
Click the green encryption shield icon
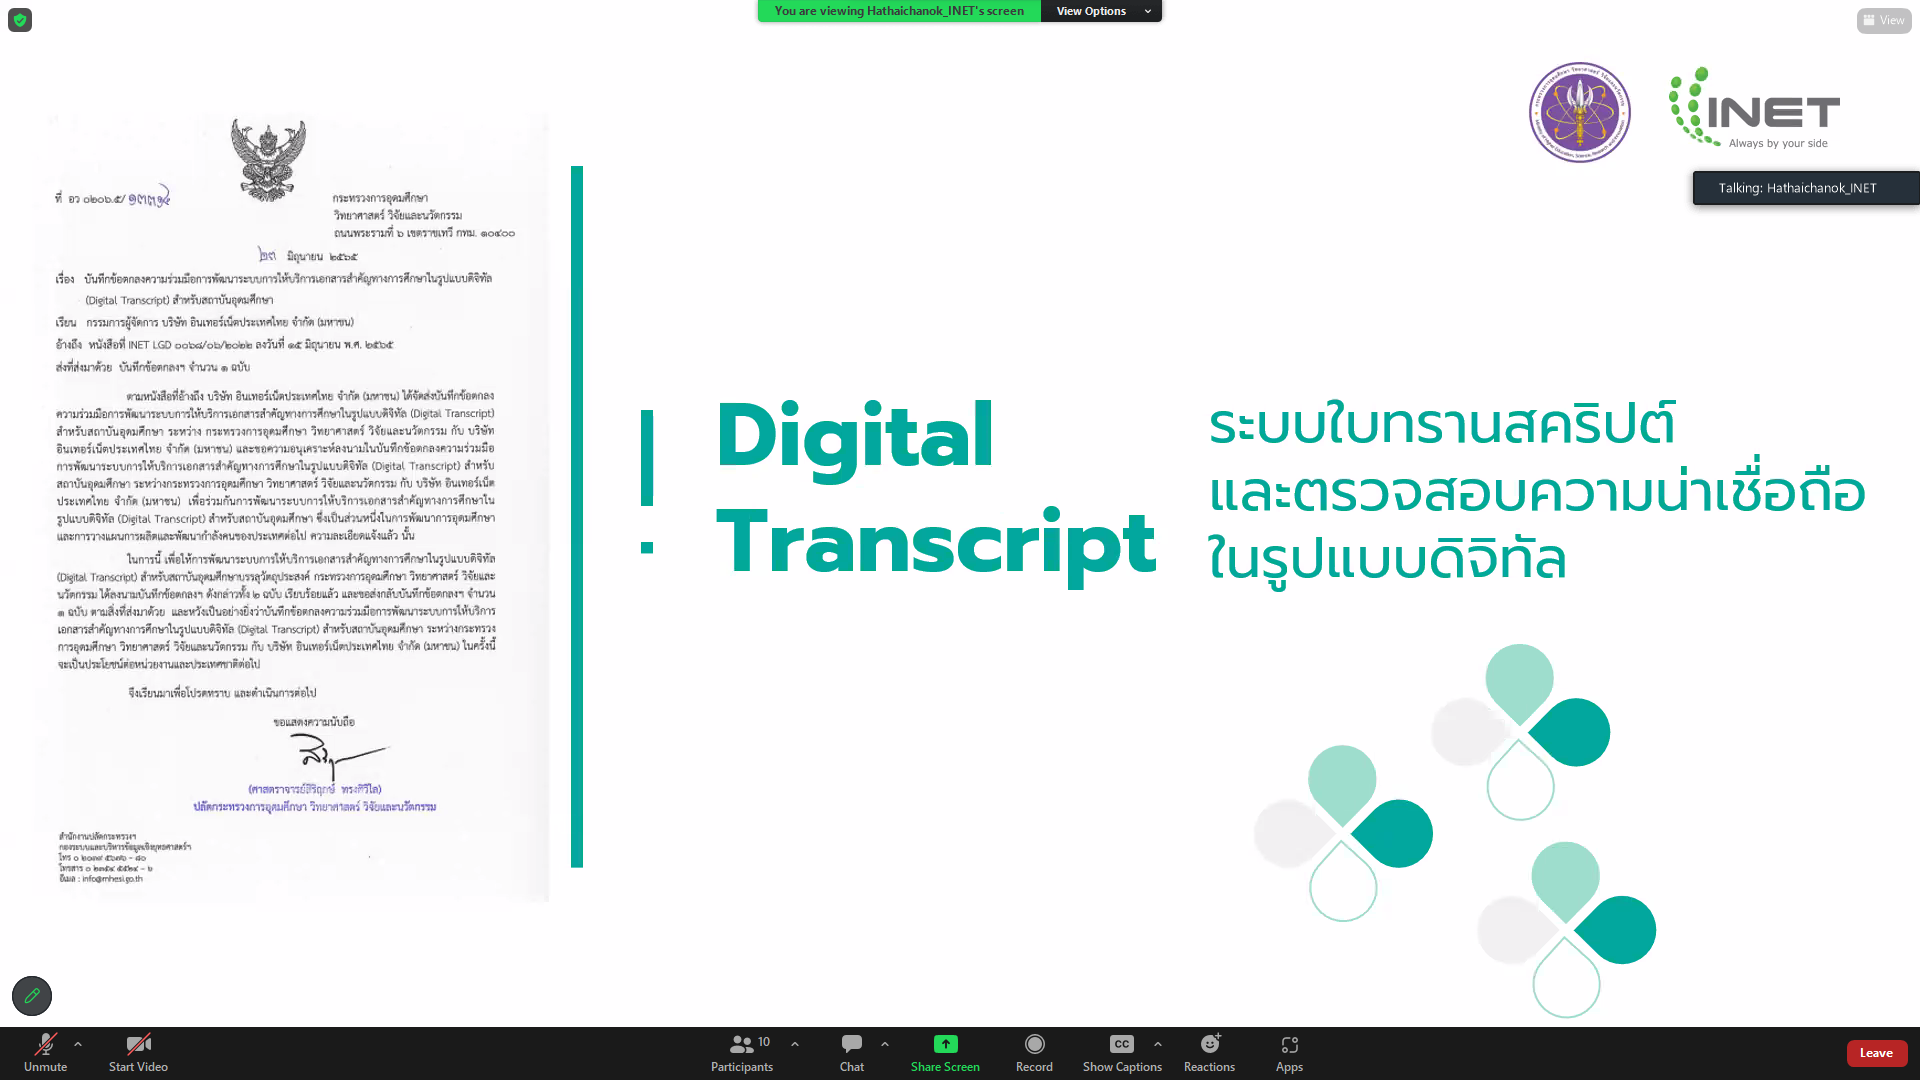coord(20,20)
